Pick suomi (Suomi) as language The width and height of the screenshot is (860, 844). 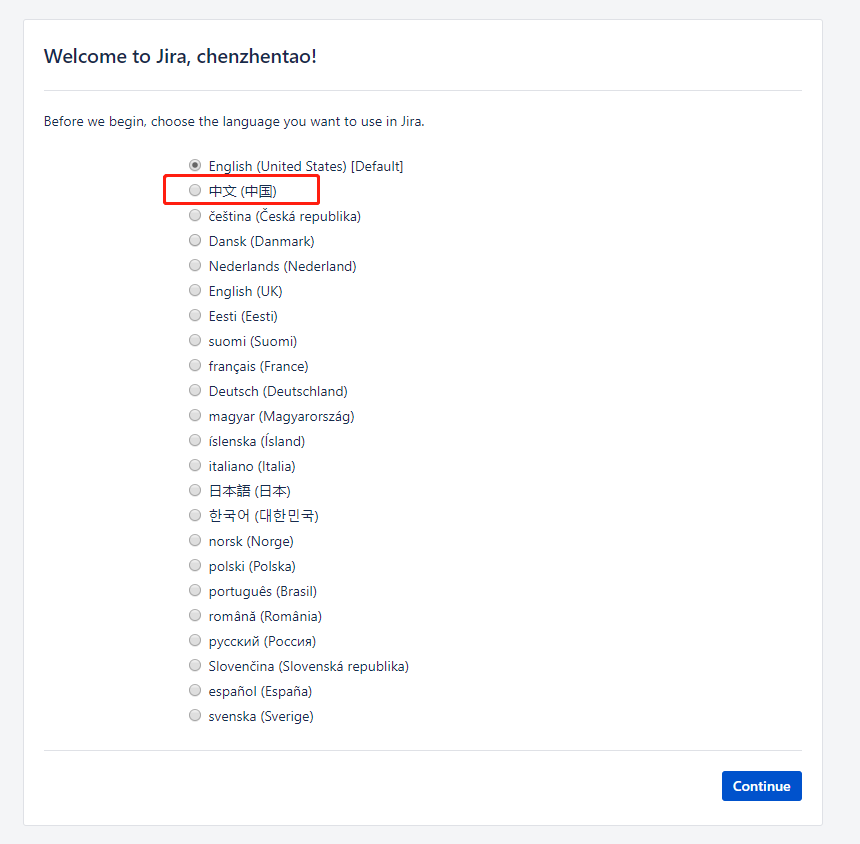[x=195, y=341]
